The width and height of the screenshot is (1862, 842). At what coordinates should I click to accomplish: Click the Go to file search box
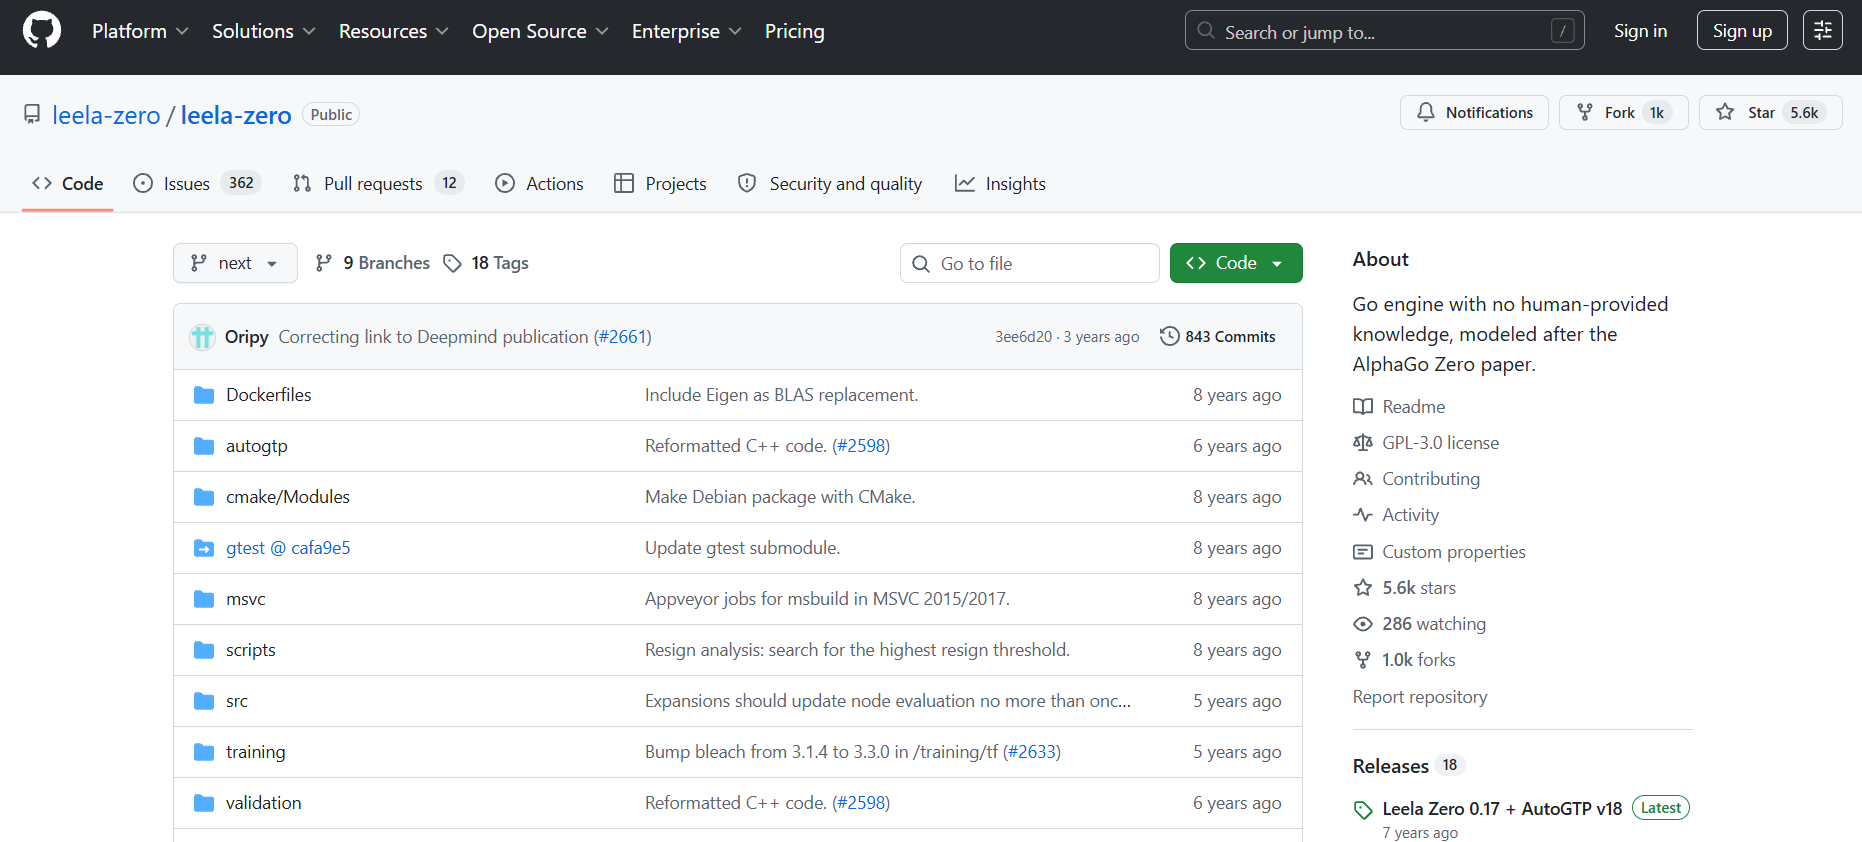point(1030,263)
